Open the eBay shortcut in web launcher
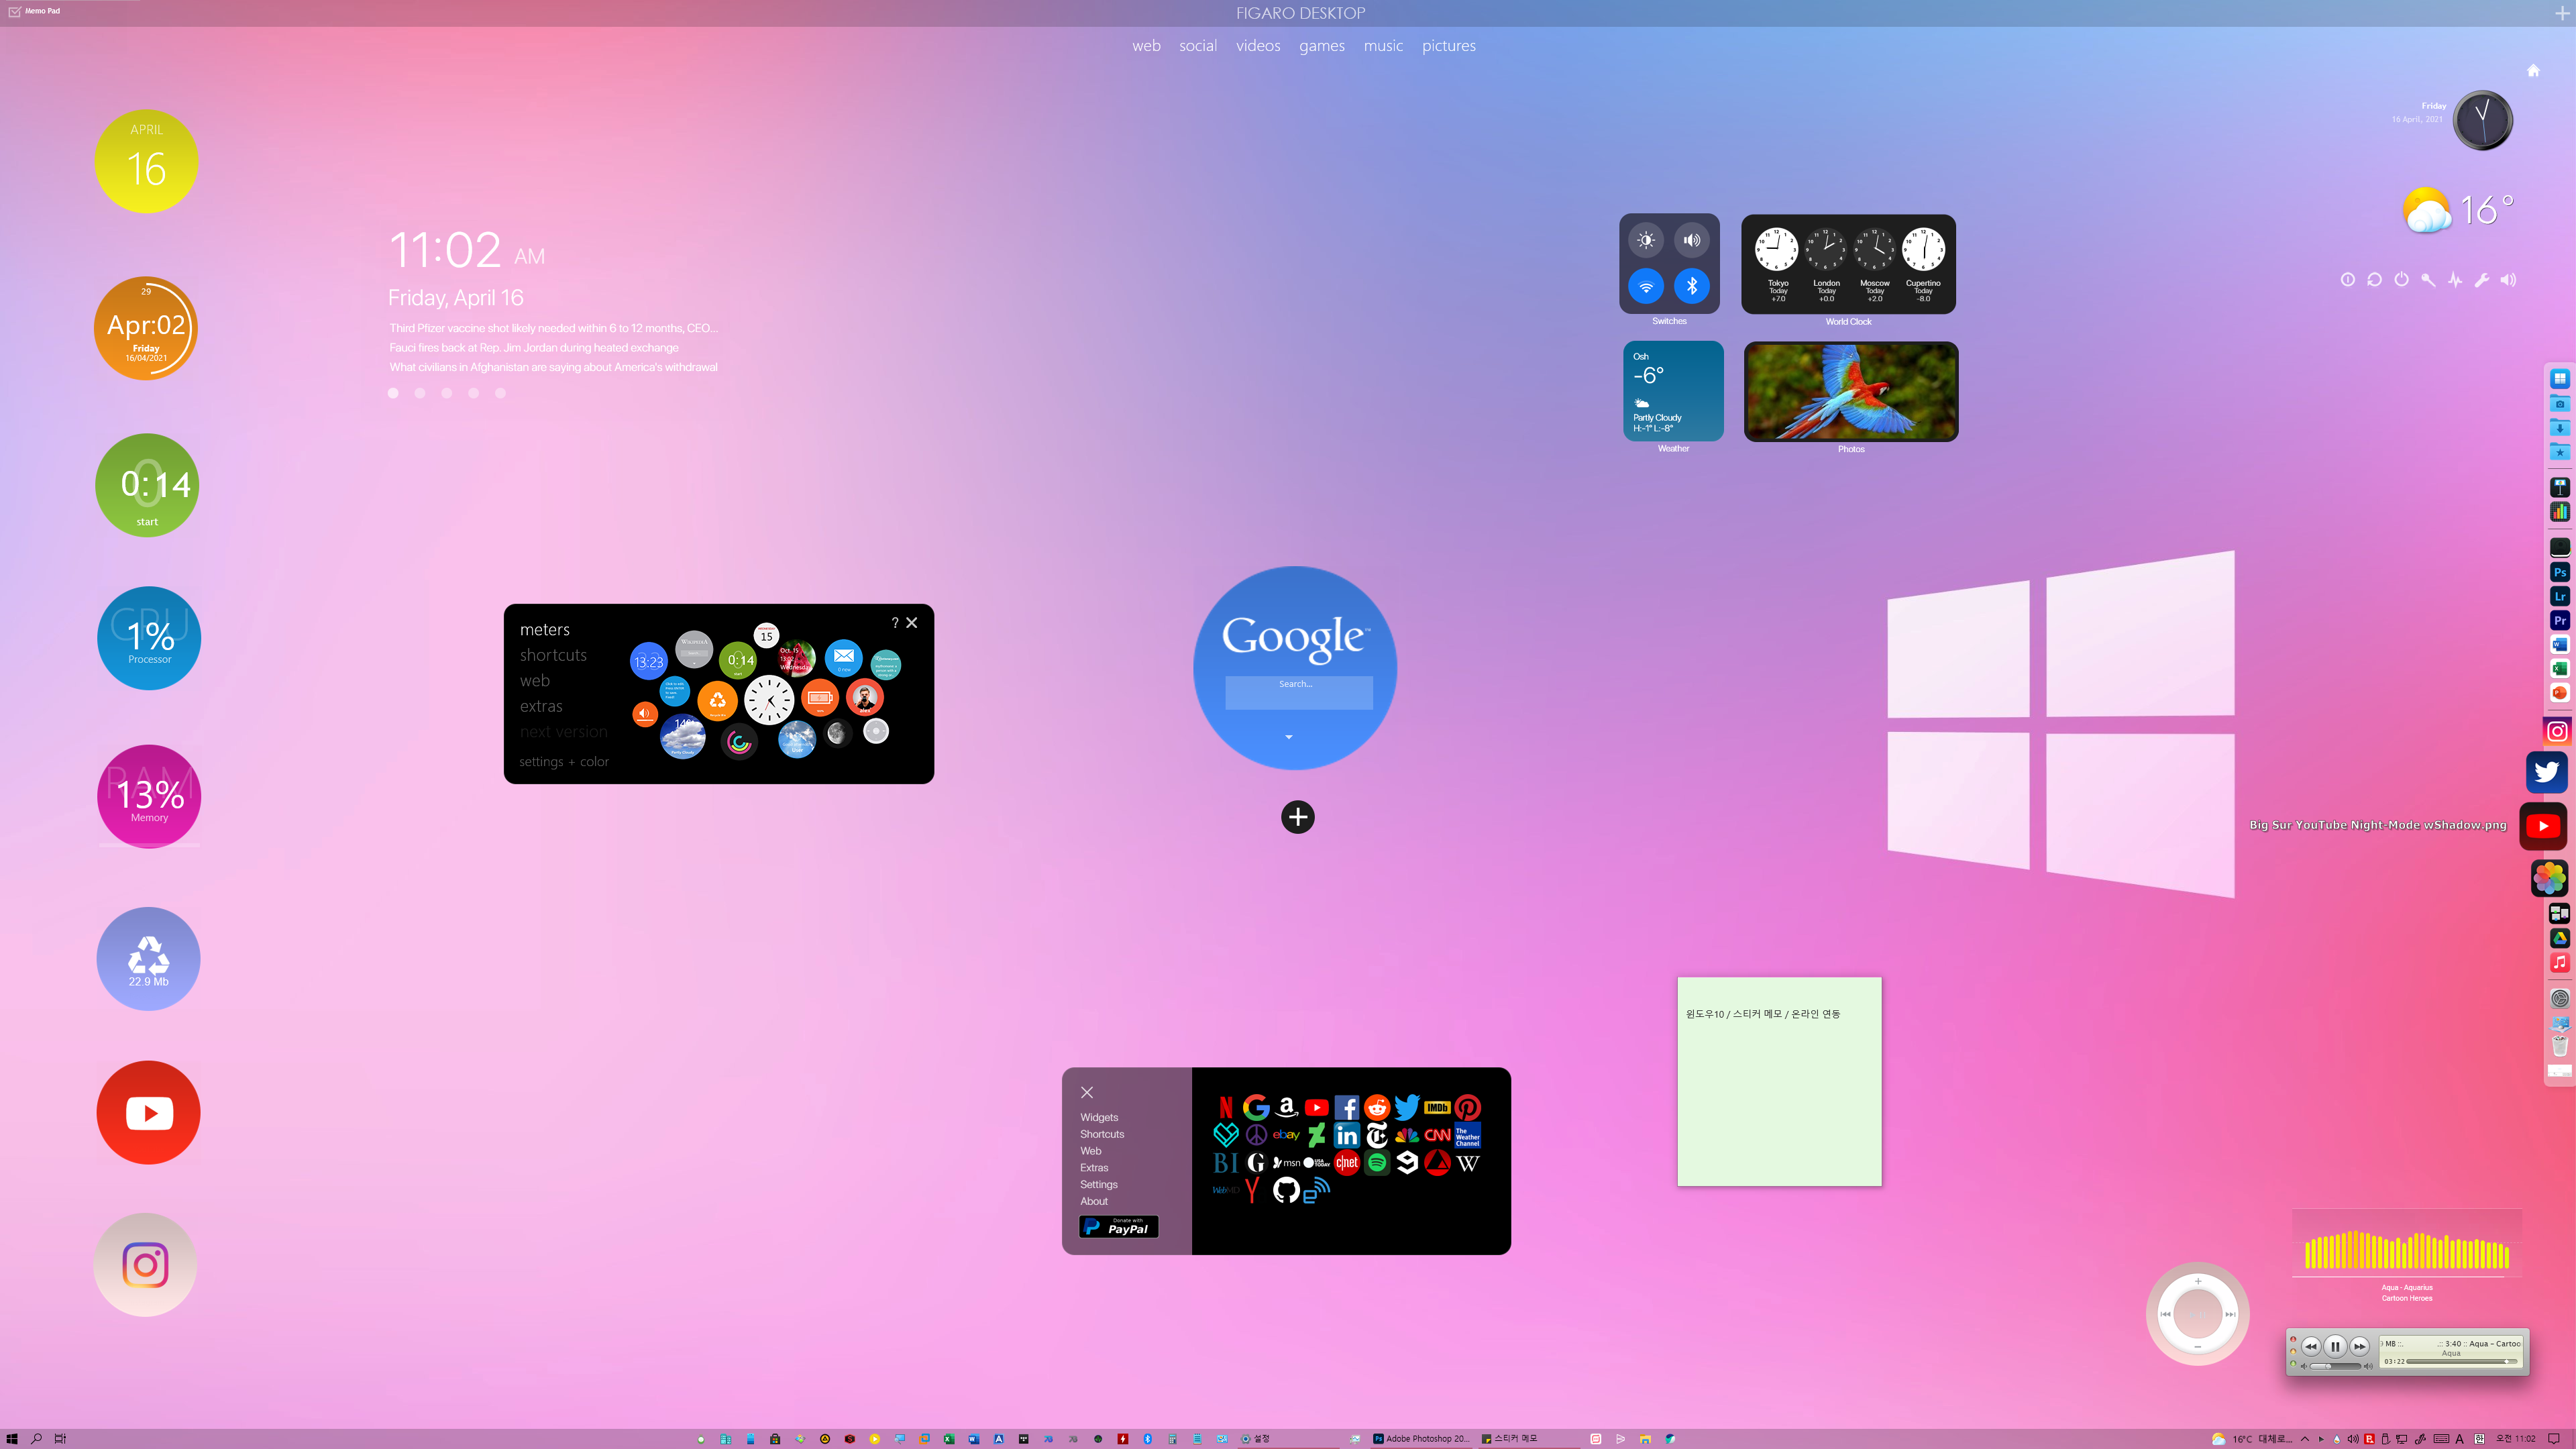Screen dimensions: 2576x1449 point(1286,1135)
